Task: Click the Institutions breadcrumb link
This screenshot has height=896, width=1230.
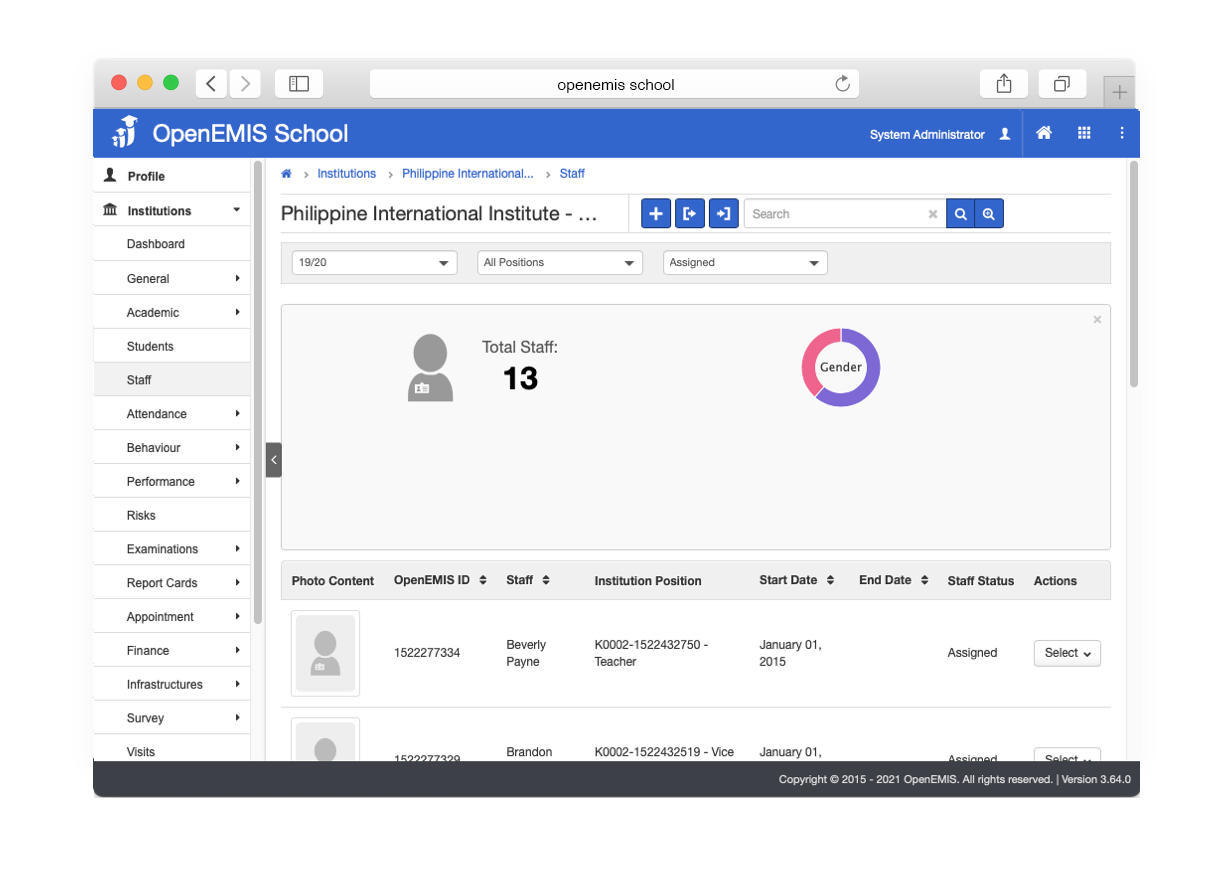Action: [x=346, y=174]
